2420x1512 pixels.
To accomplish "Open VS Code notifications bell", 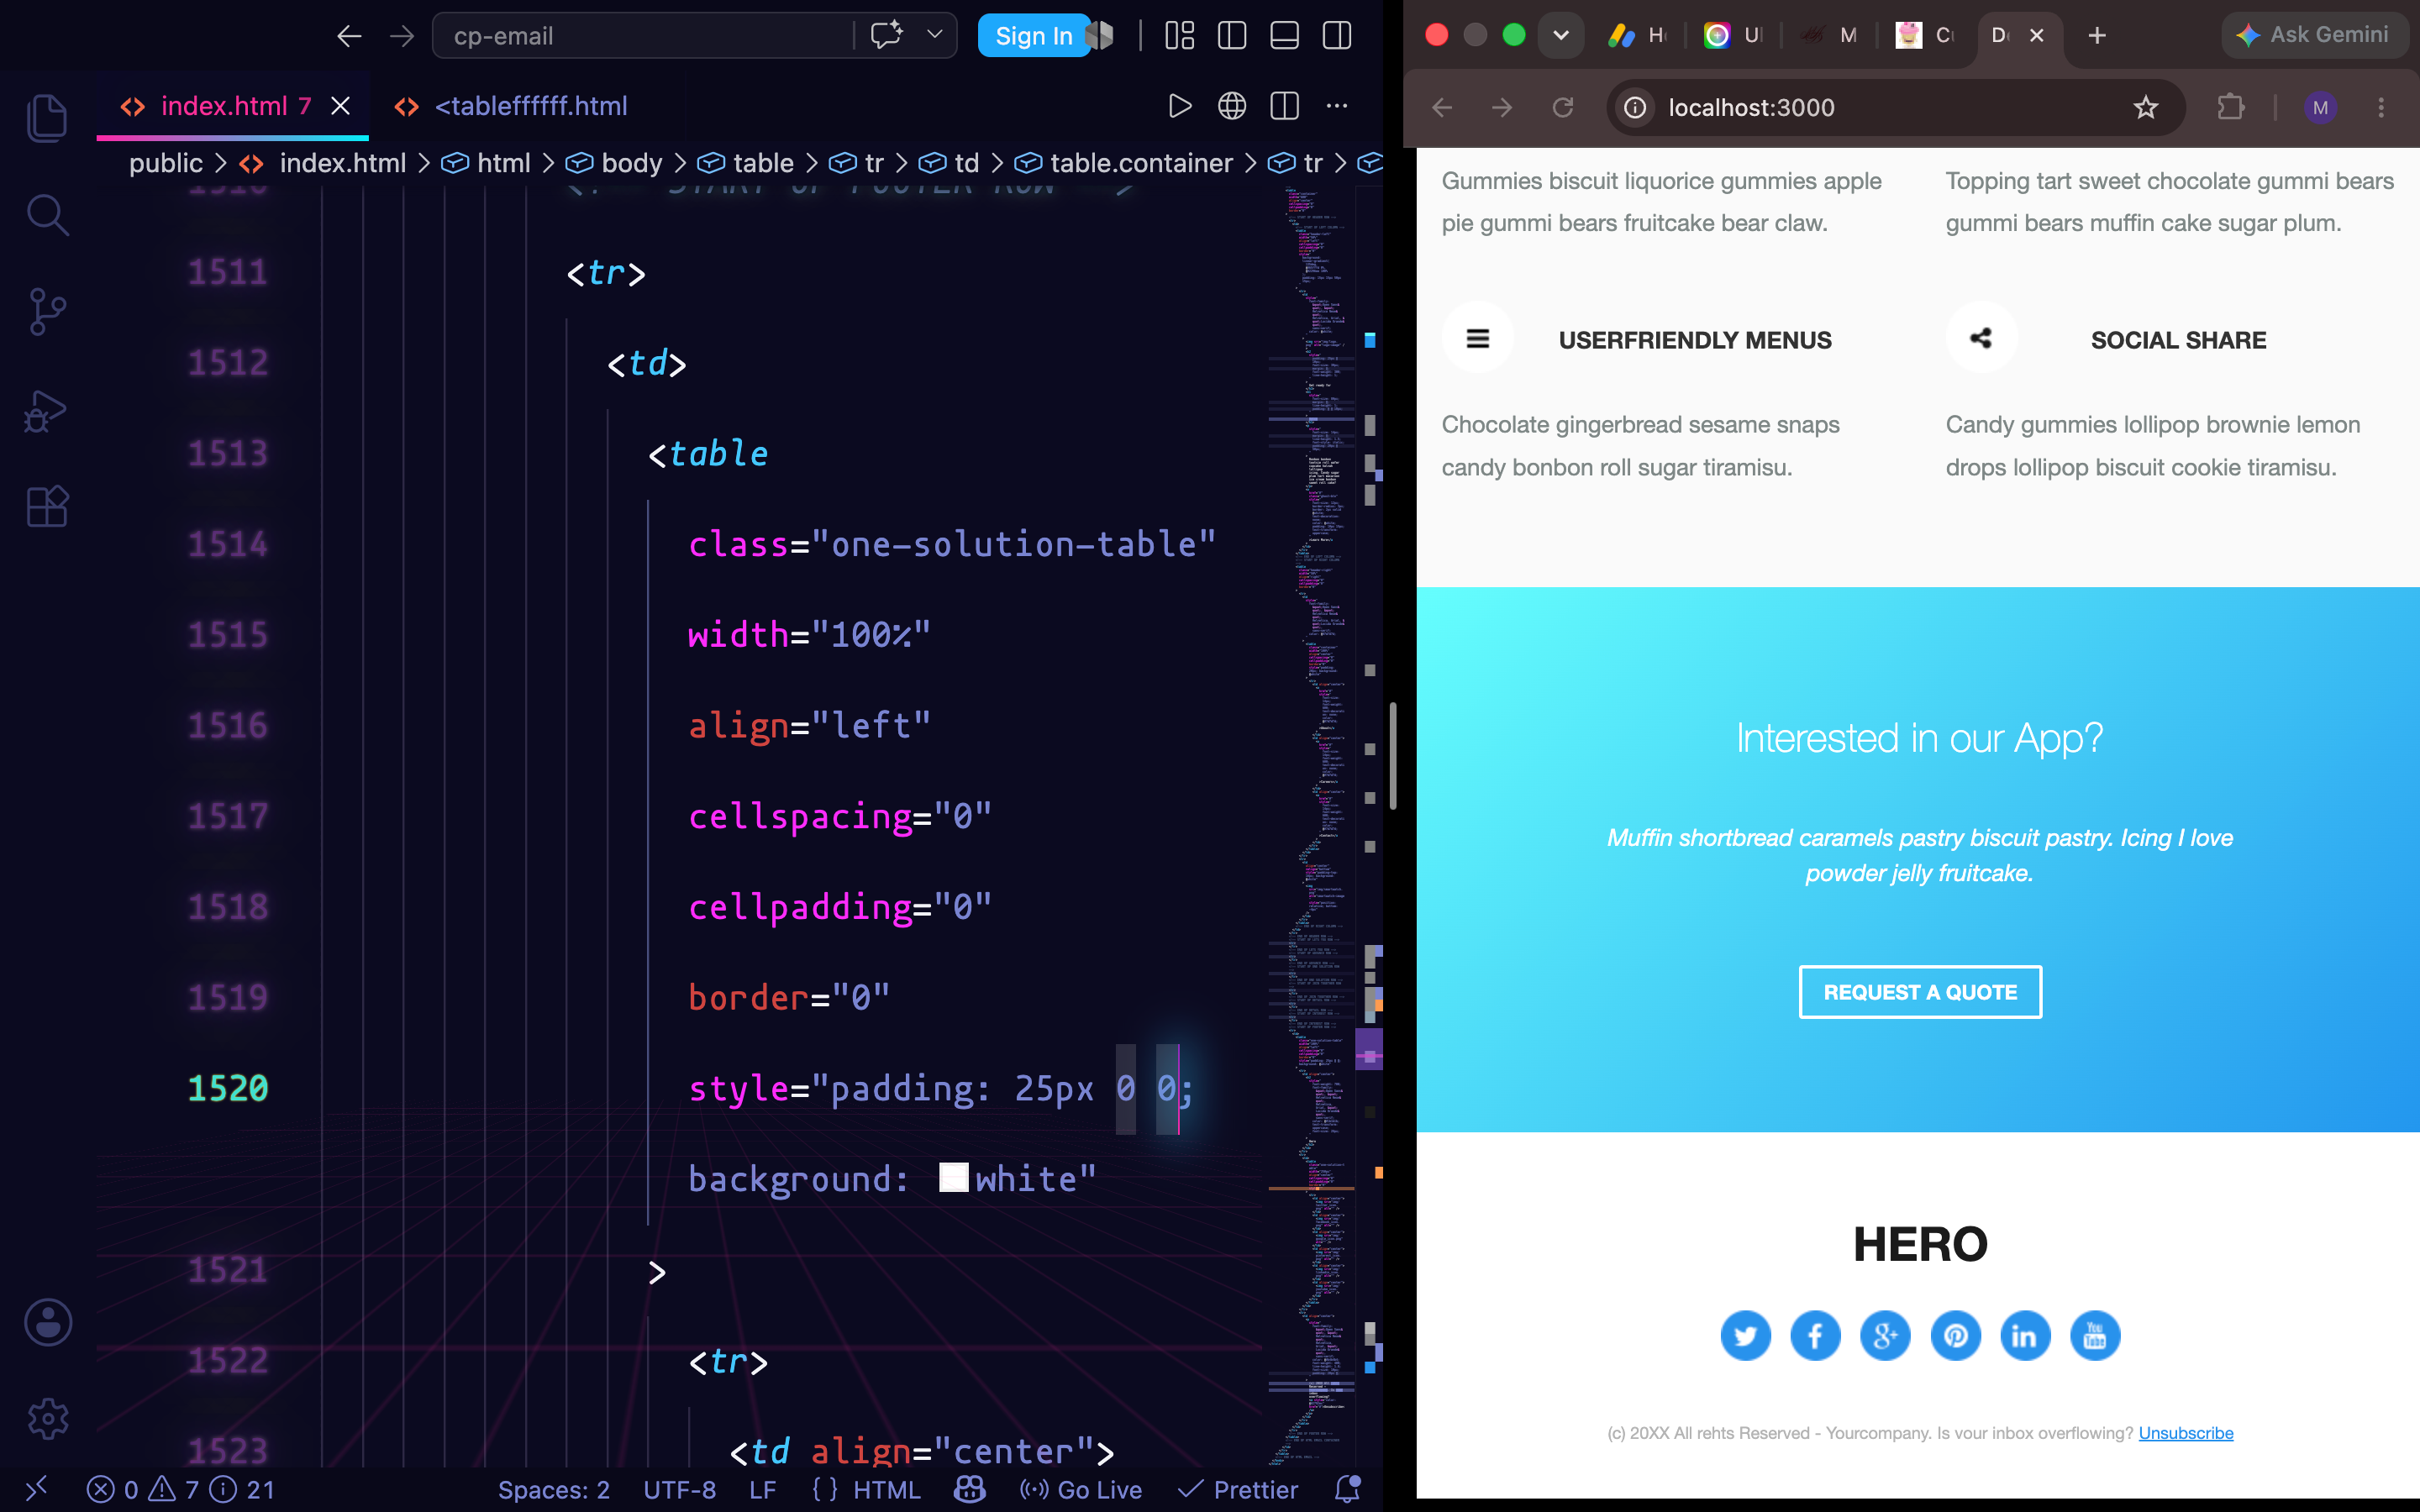I will (x=1347, y=1490).
